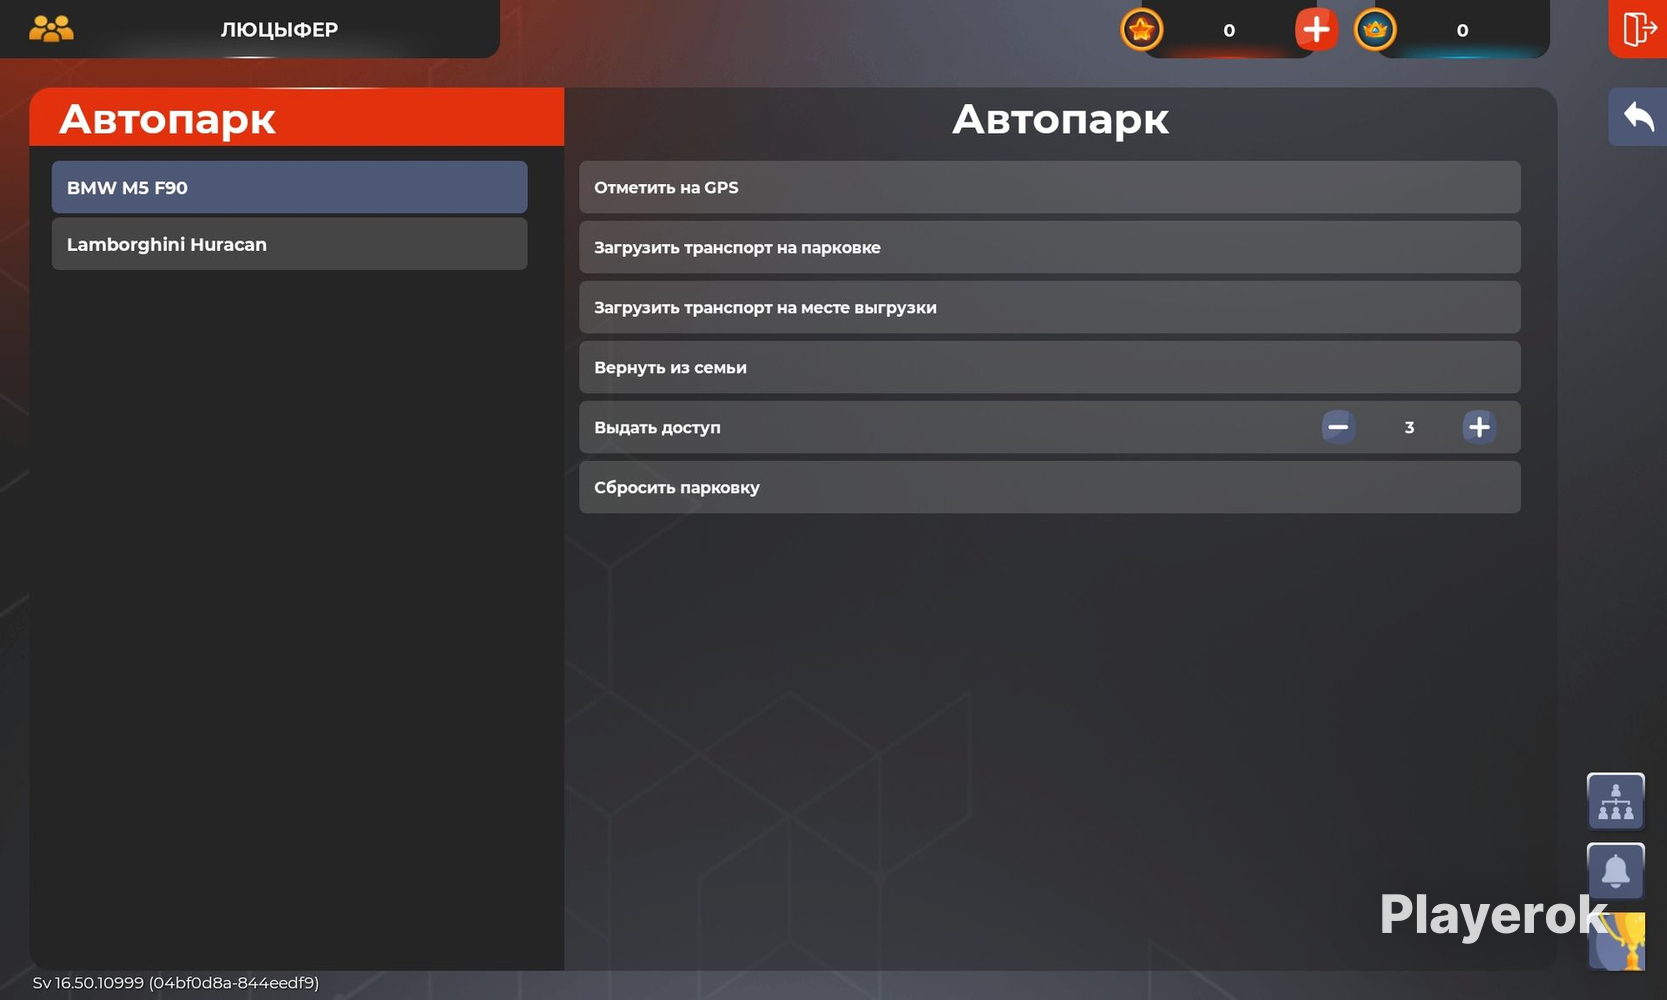Screen dimensions: 1667x1000
Task: Click the family members icon at top left
Action: click(51, 29)
